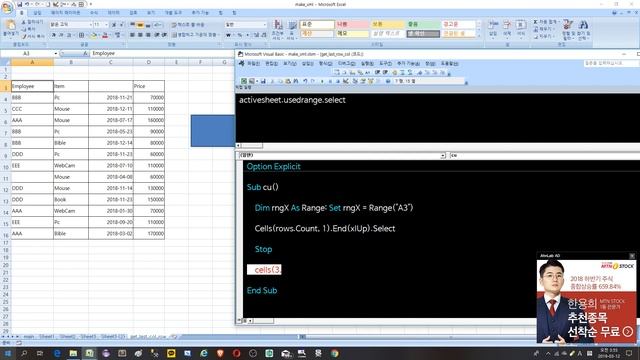Click the Percent Style number button
This screenshot has height=360, width=640.
[240, 36]
